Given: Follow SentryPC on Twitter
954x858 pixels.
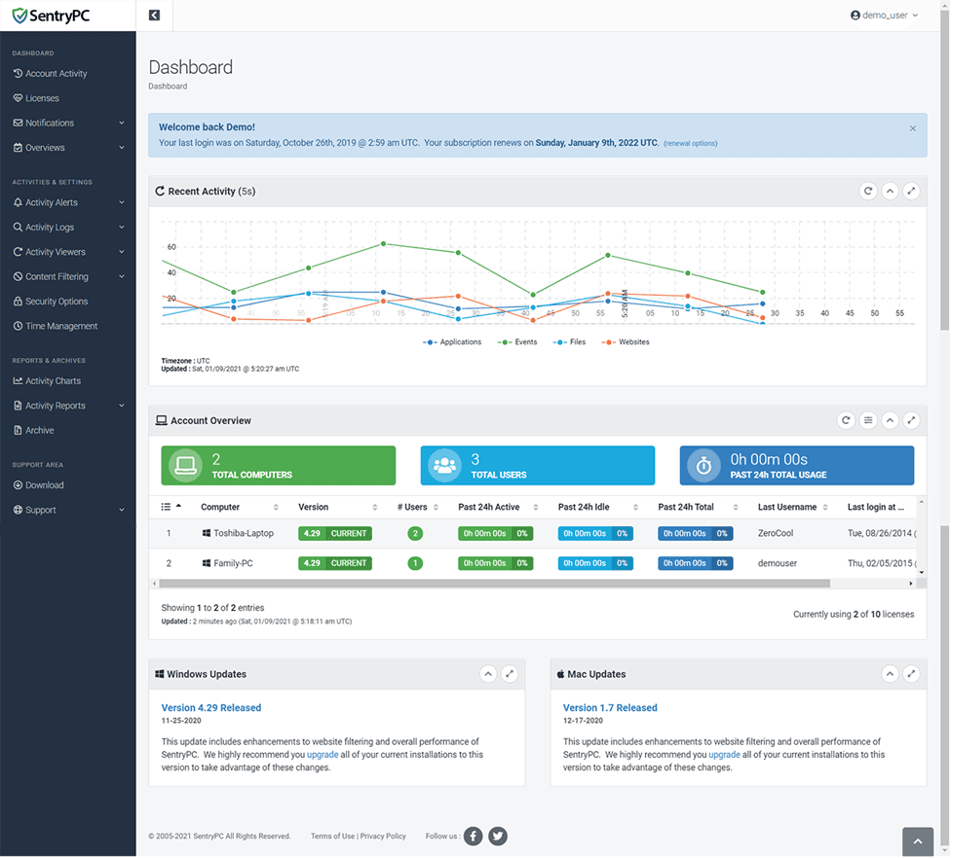Looking at the screenshot, I should tap(497, 836).
